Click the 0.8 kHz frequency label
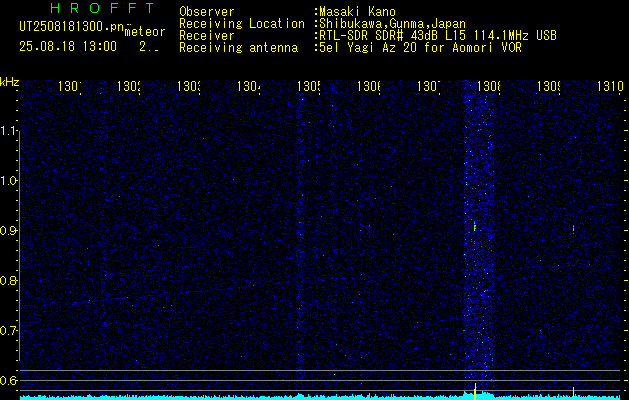The width and height of the screenshot is (629, 400). pyautogui.click(x=10, y=280)
